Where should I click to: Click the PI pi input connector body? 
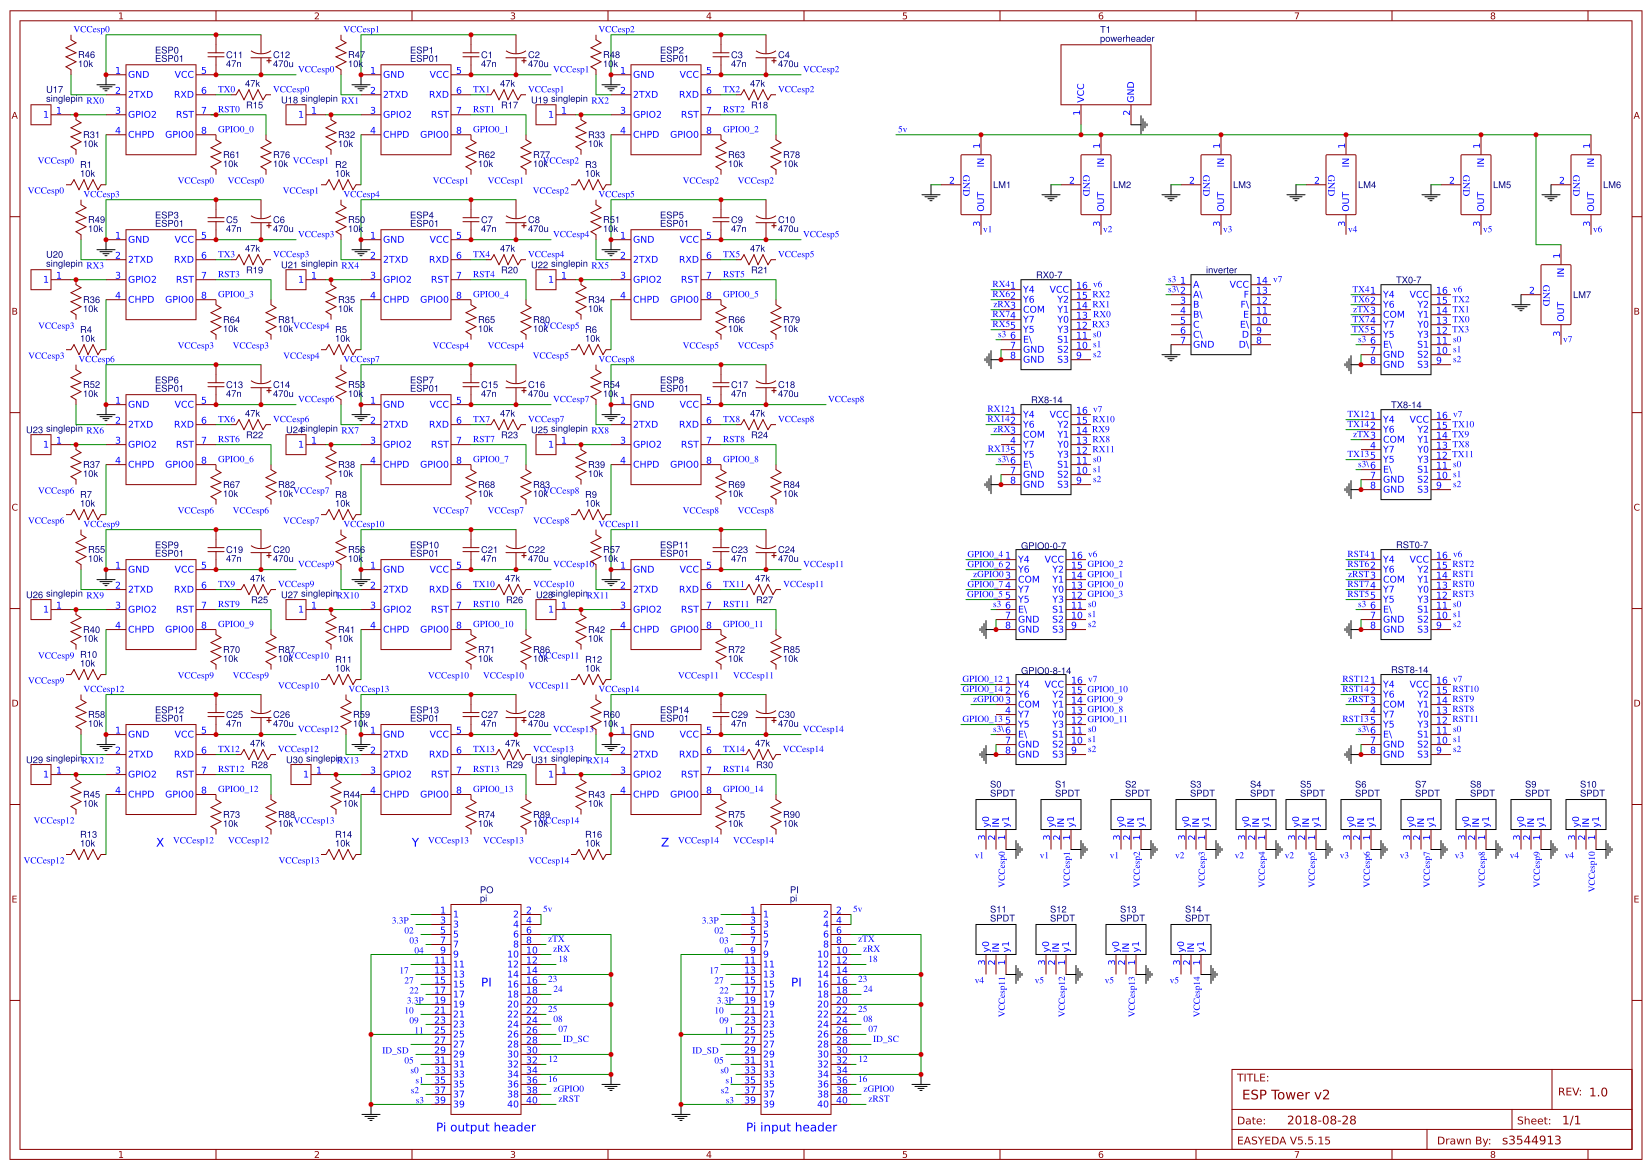796,1010
